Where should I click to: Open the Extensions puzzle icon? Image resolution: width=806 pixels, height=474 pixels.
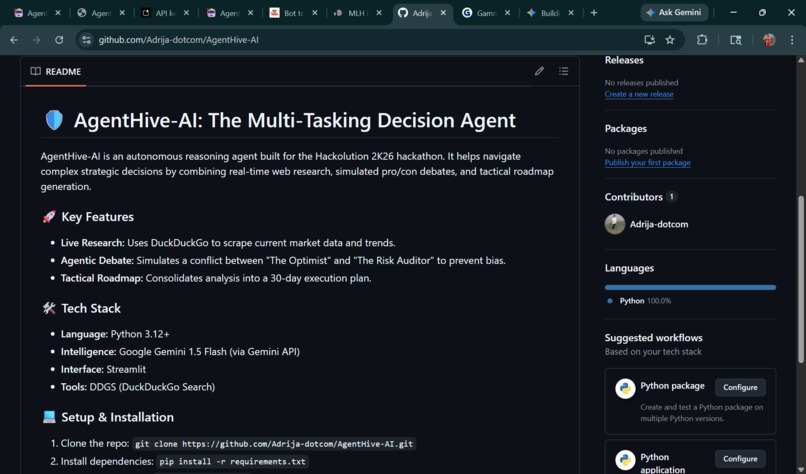tap(702, 40)
